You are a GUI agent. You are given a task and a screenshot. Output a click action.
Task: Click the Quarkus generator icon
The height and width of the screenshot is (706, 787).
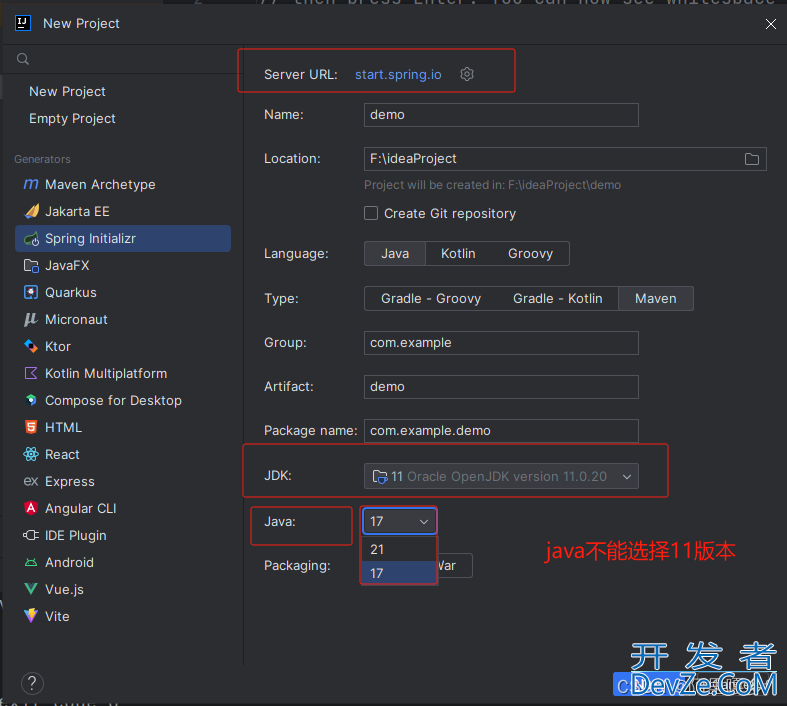pyautogui.click(x=31, y=293)
